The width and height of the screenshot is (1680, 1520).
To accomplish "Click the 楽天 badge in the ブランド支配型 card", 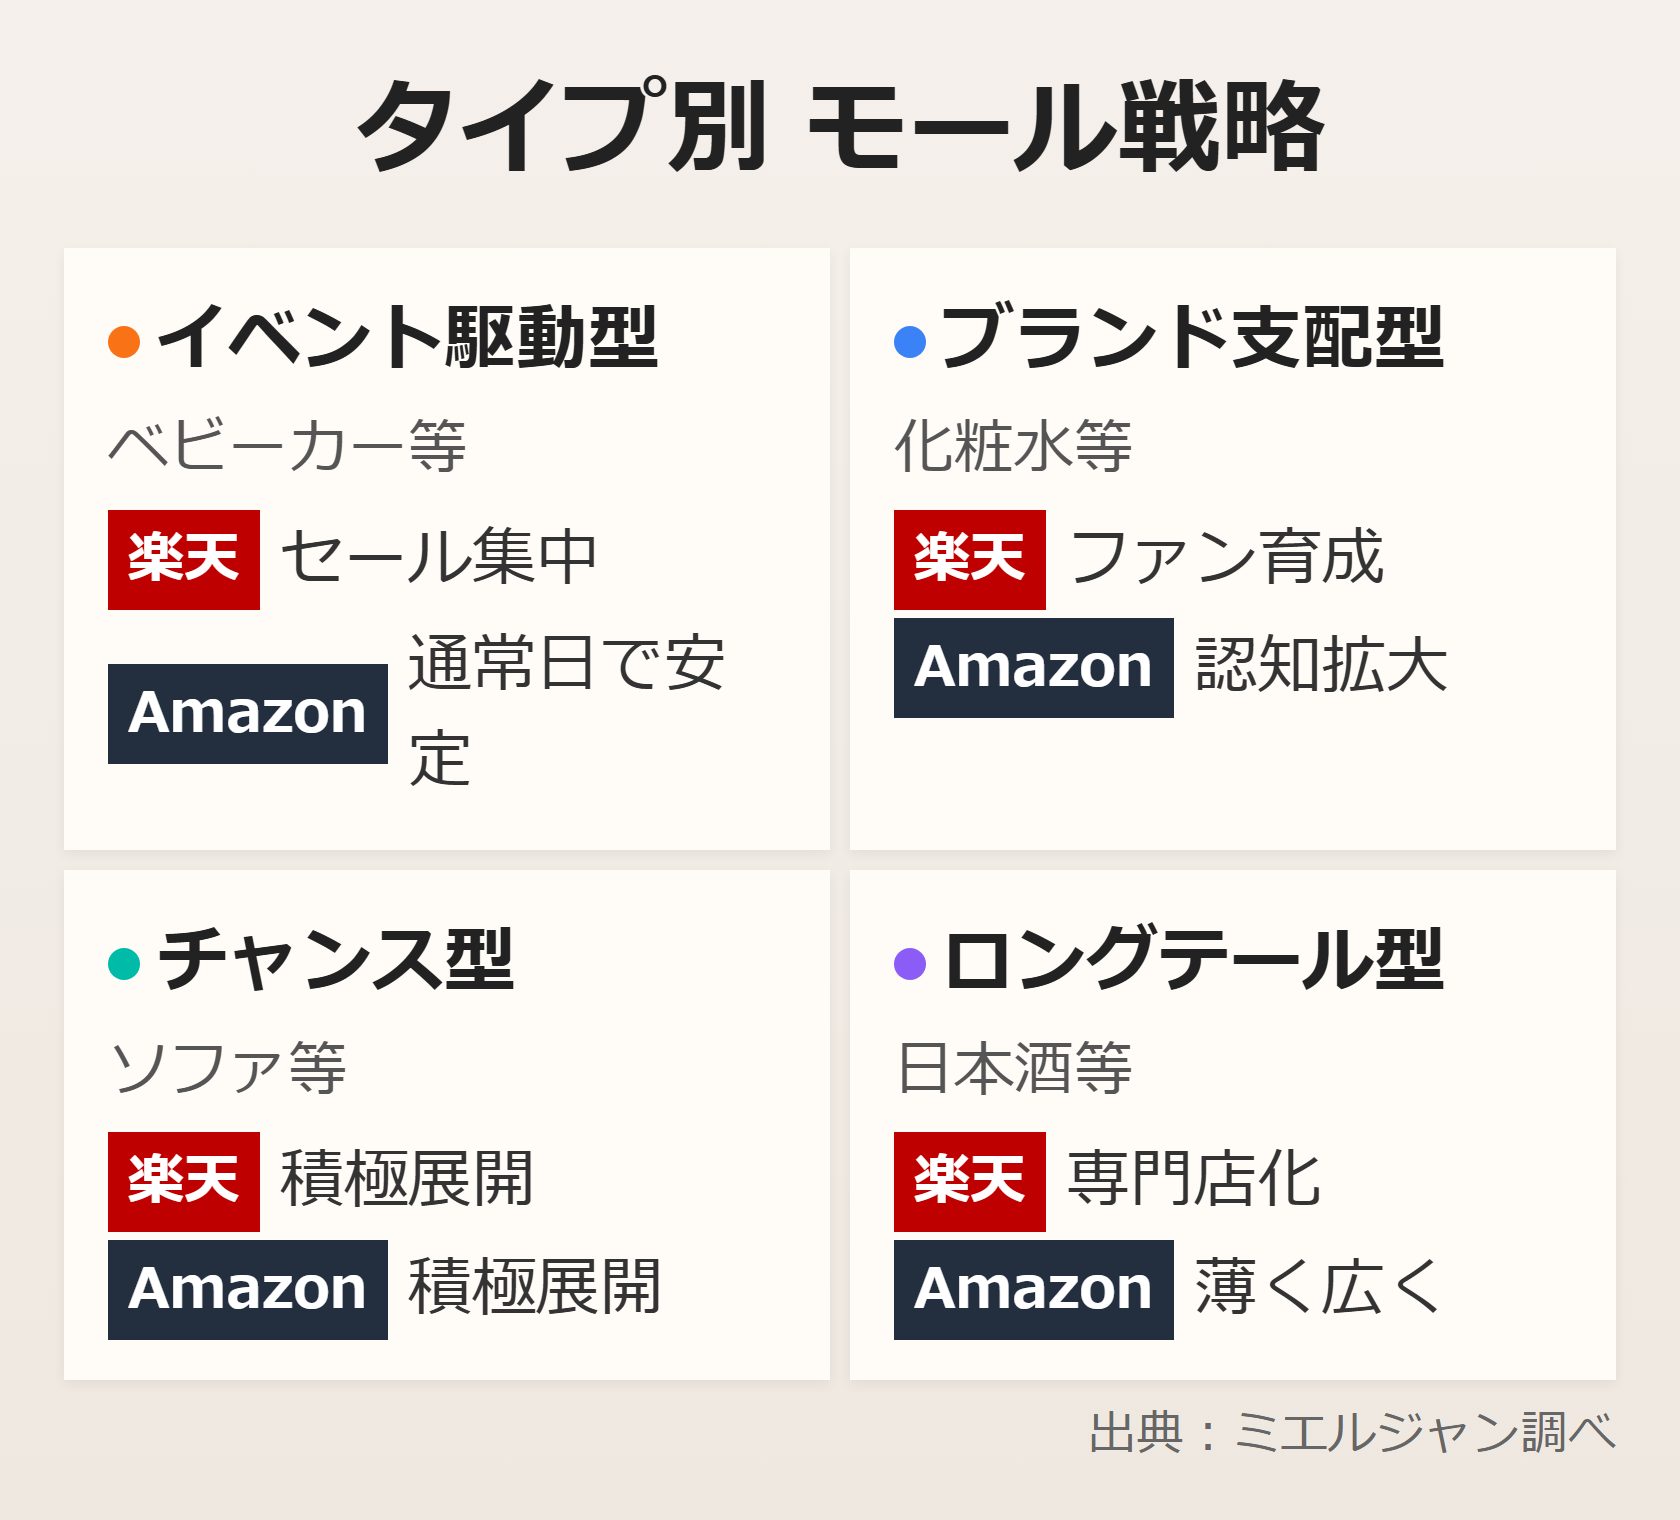I will [970, 560].
